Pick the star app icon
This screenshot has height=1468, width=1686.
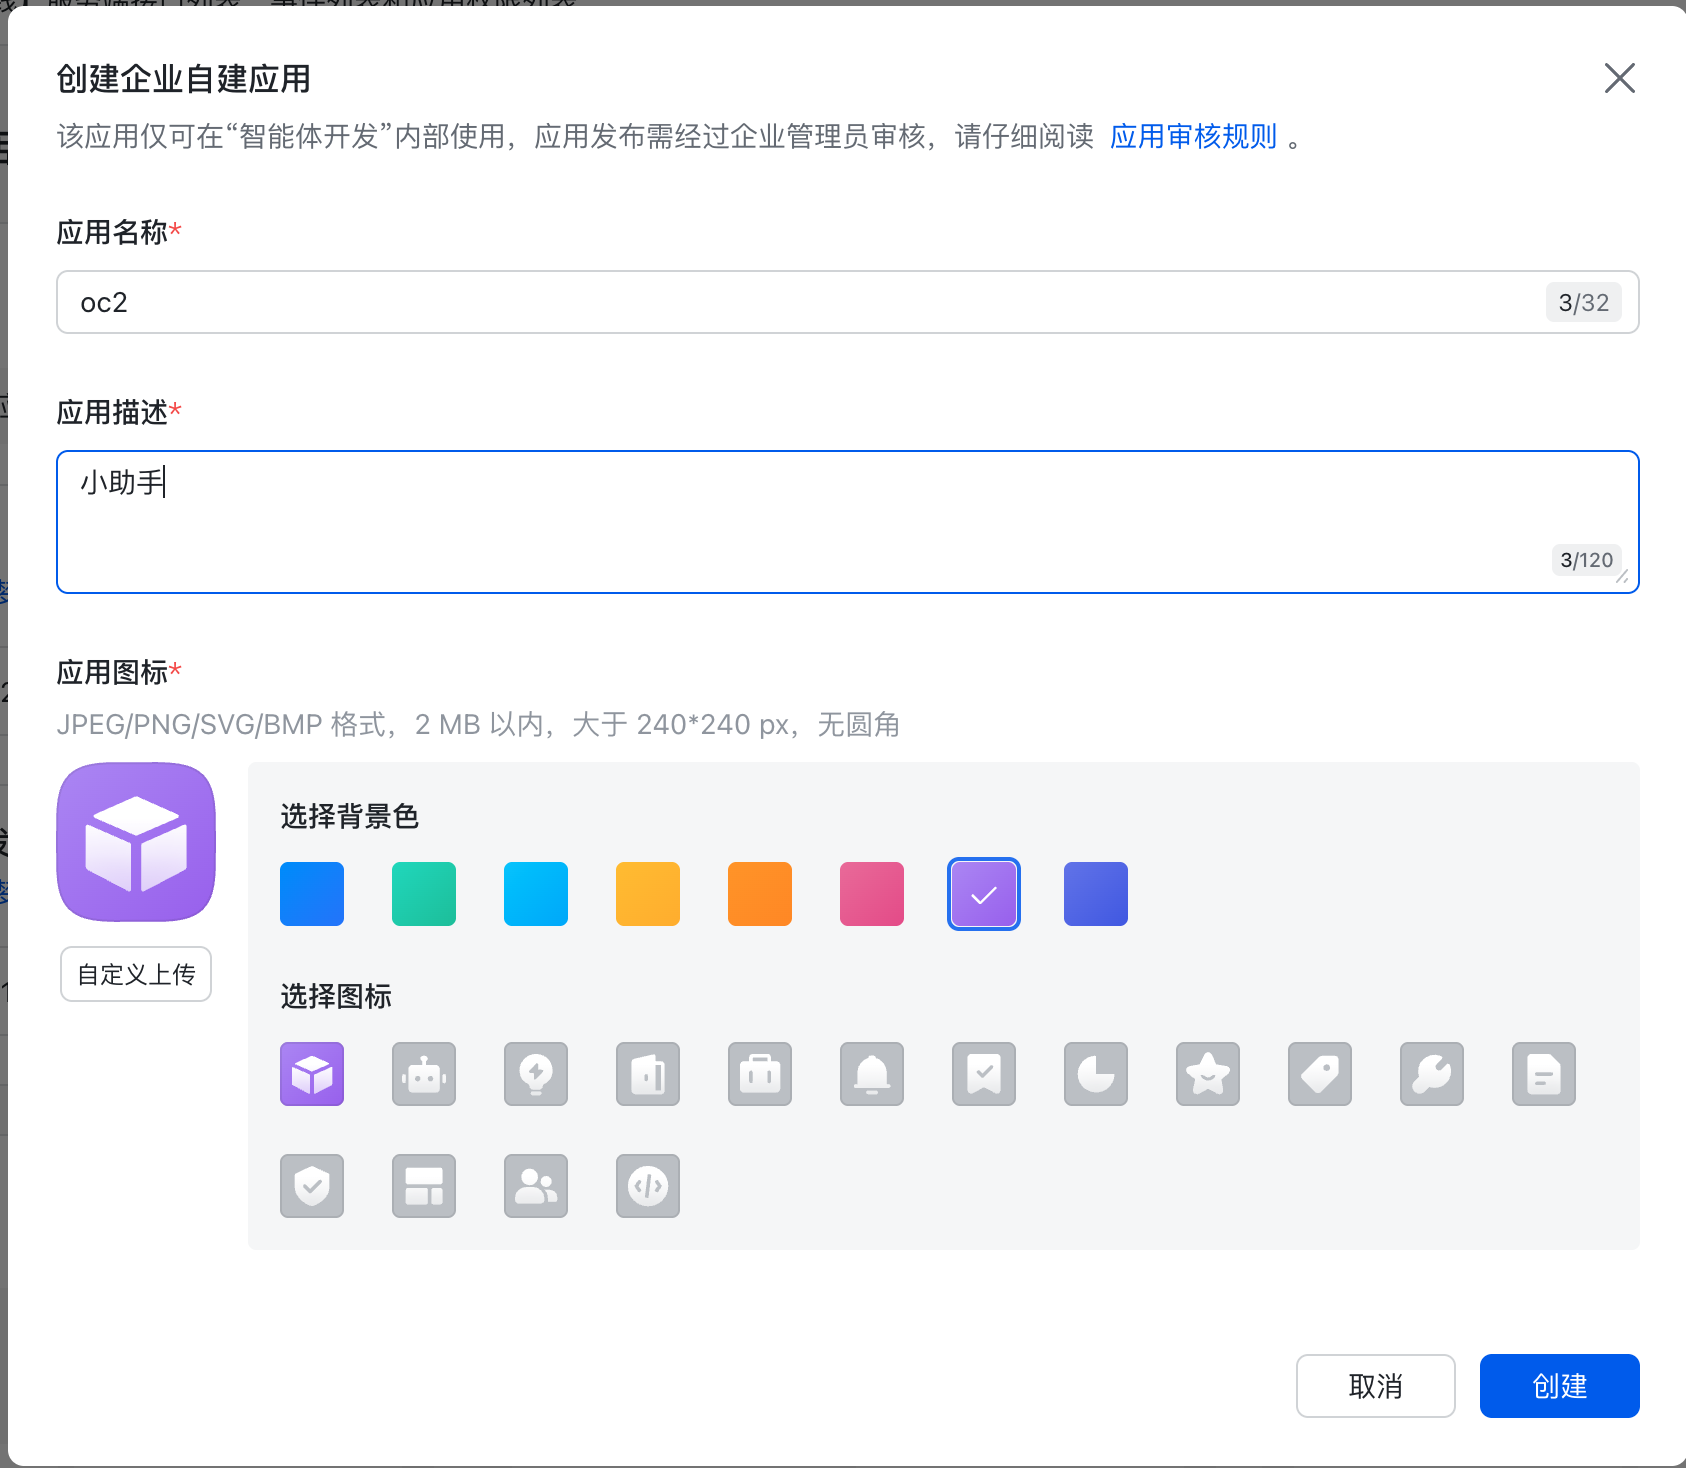tap(1208, 1074)
